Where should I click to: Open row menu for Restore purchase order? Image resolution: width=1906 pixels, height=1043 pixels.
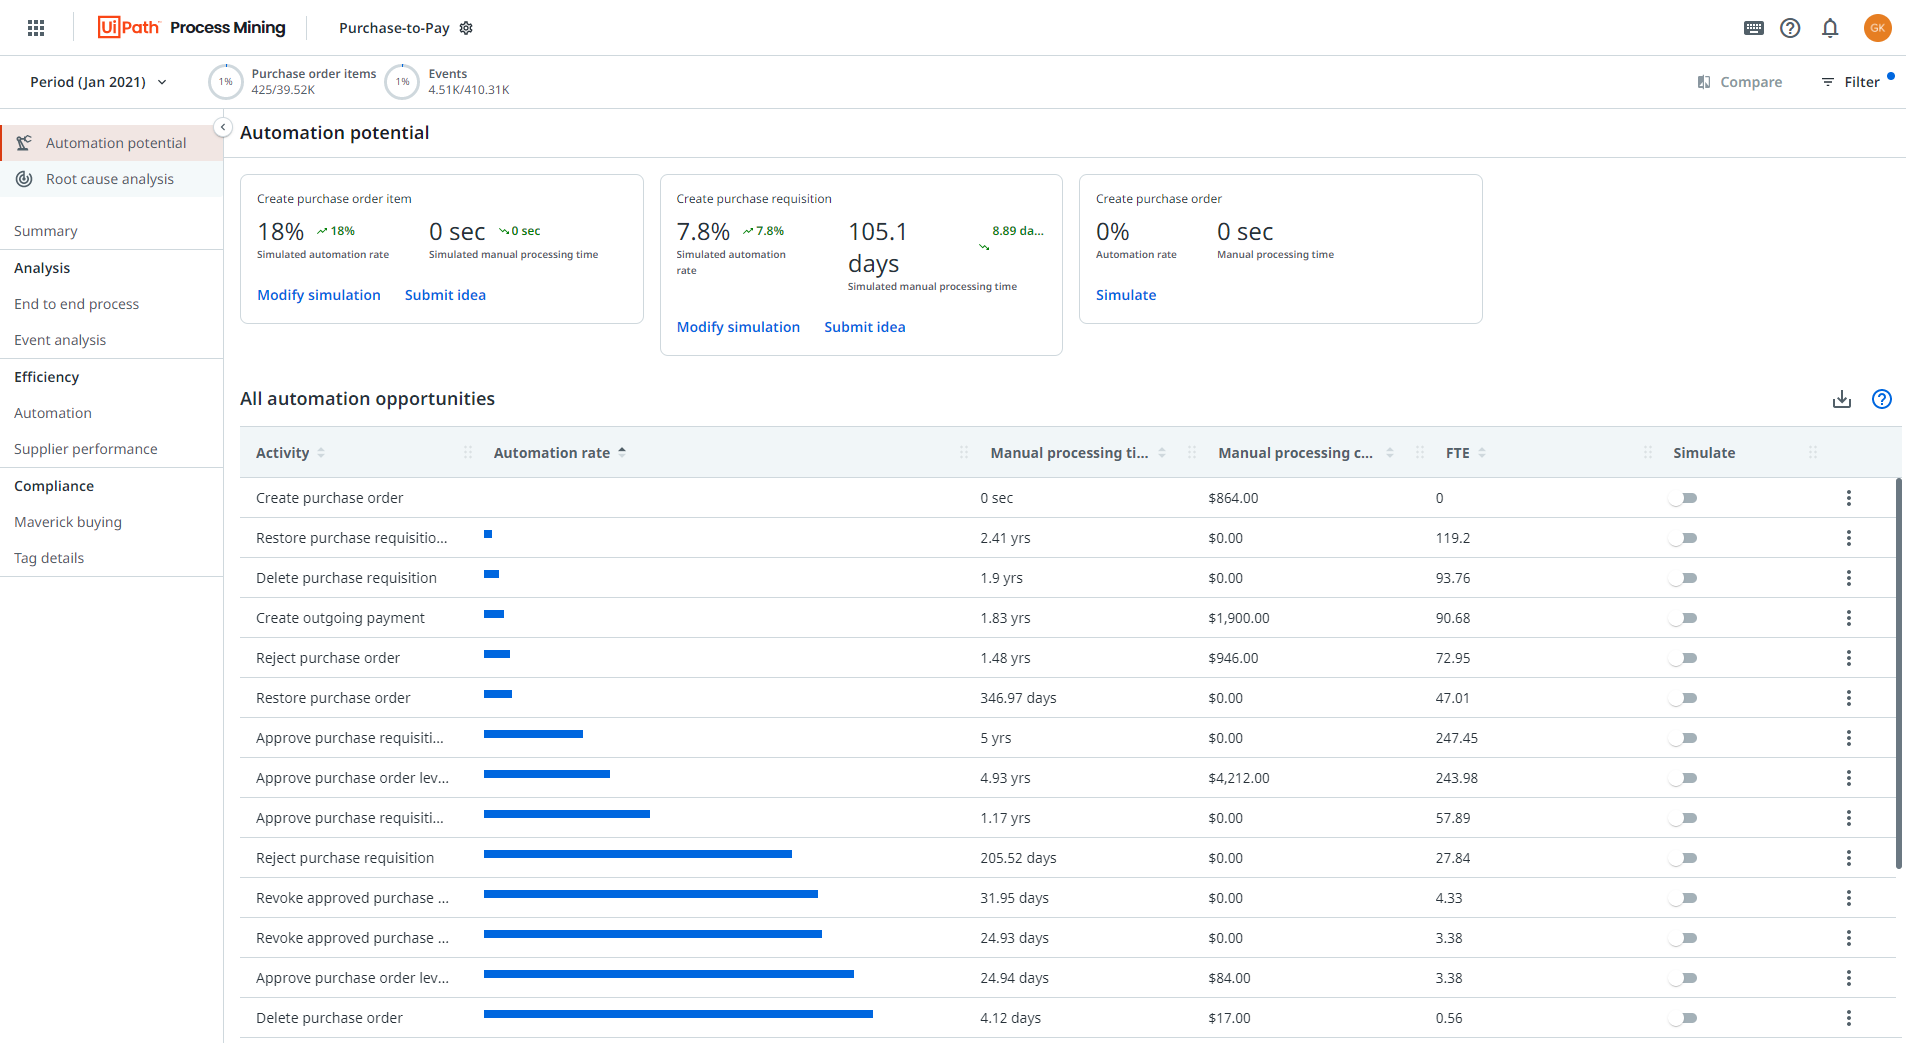pos(1849,698)
